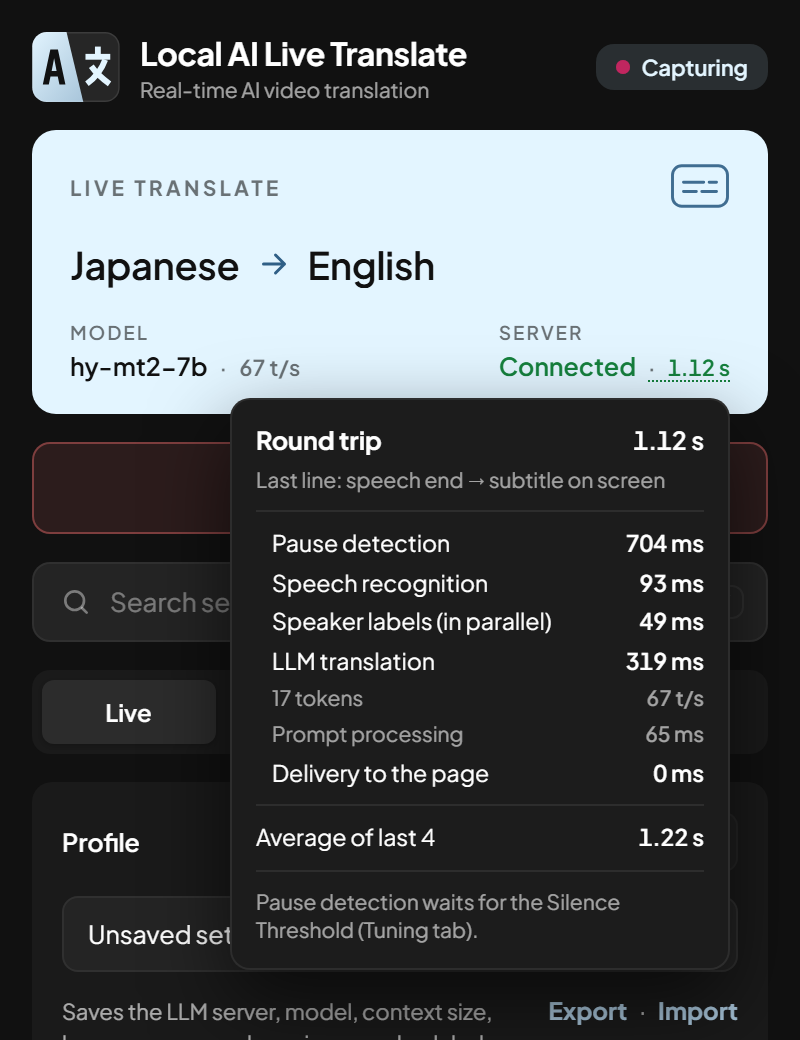Click the Export link

point(588,1011)
